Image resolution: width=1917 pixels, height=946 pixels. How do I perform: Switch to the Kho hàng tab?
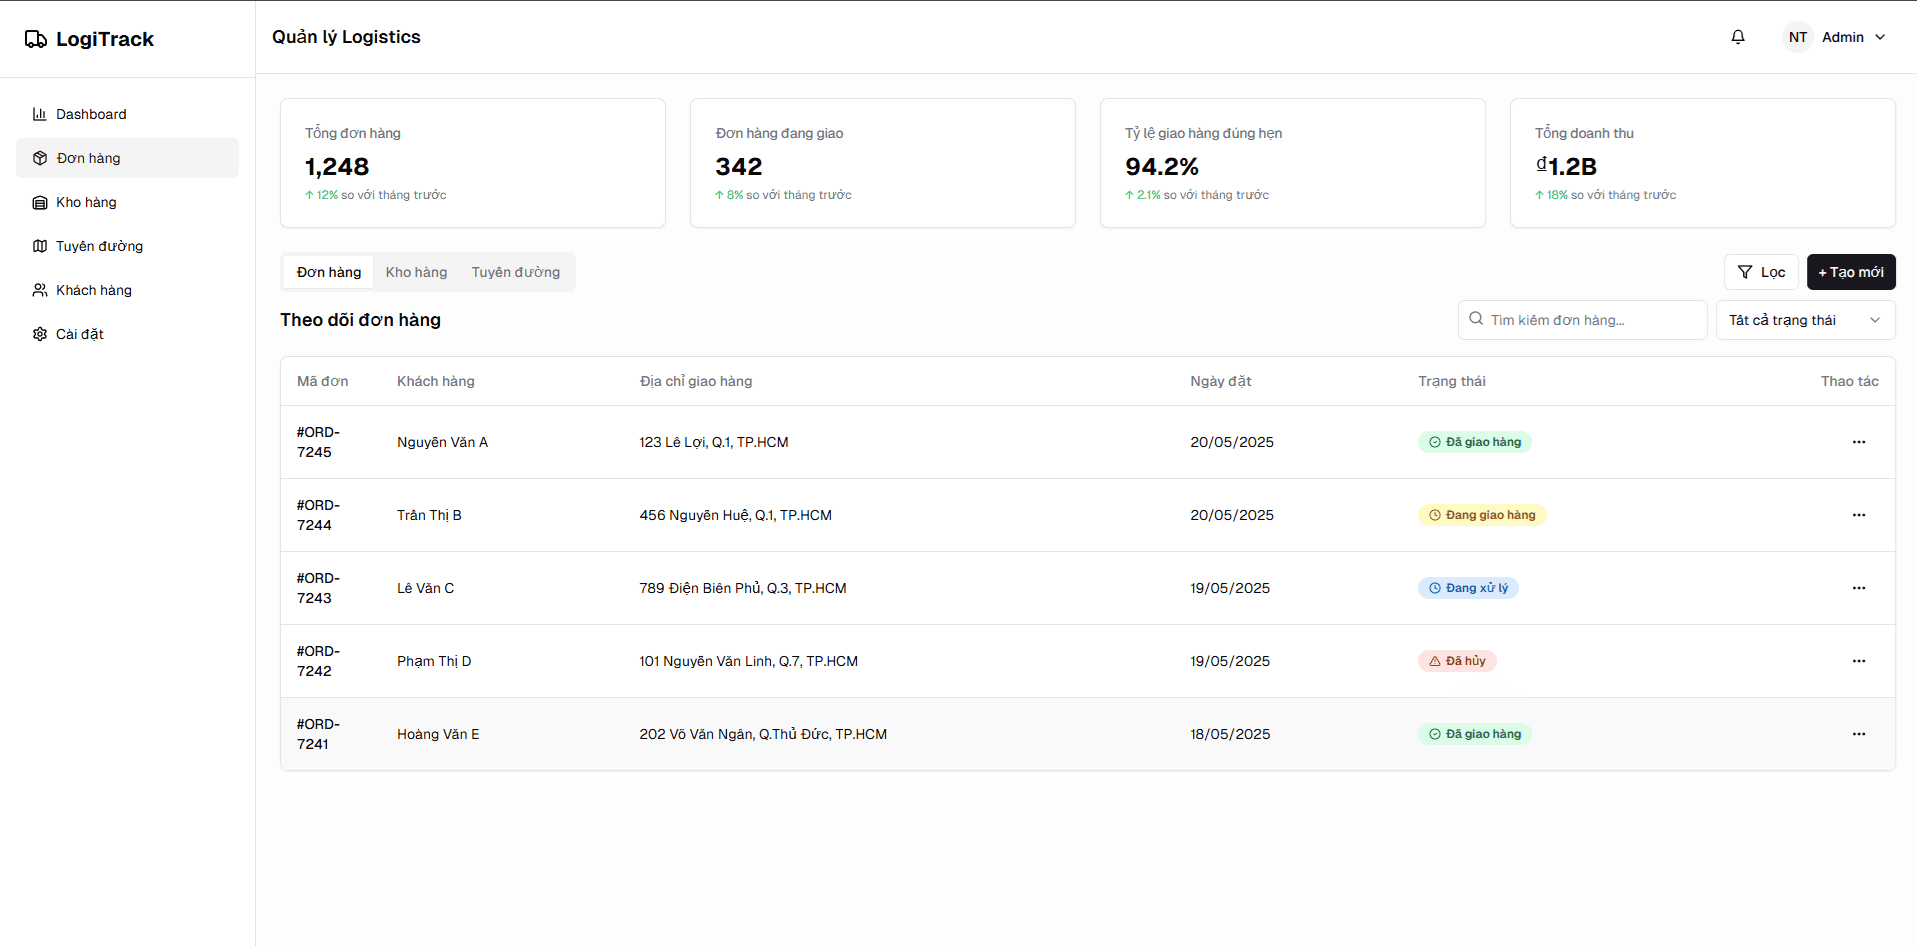tap(416, 272)
